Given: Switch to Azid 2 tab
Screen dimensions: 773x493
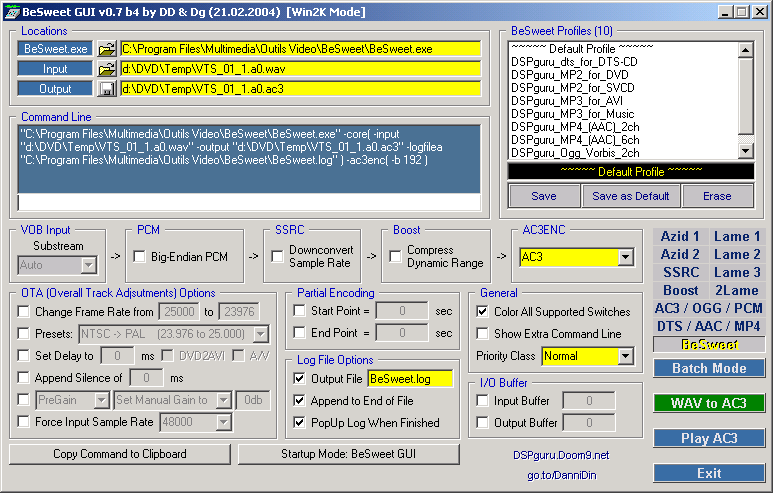Looking at the screenshot, I should [x=680, y=254].
